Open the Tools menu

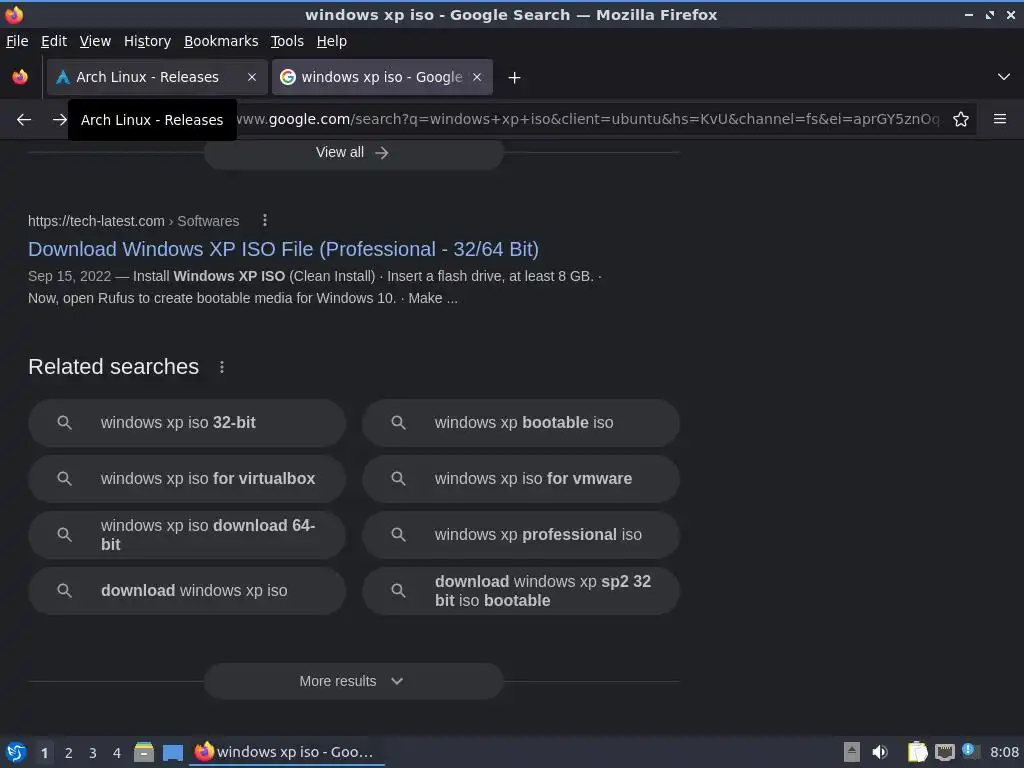pos(287,41)
